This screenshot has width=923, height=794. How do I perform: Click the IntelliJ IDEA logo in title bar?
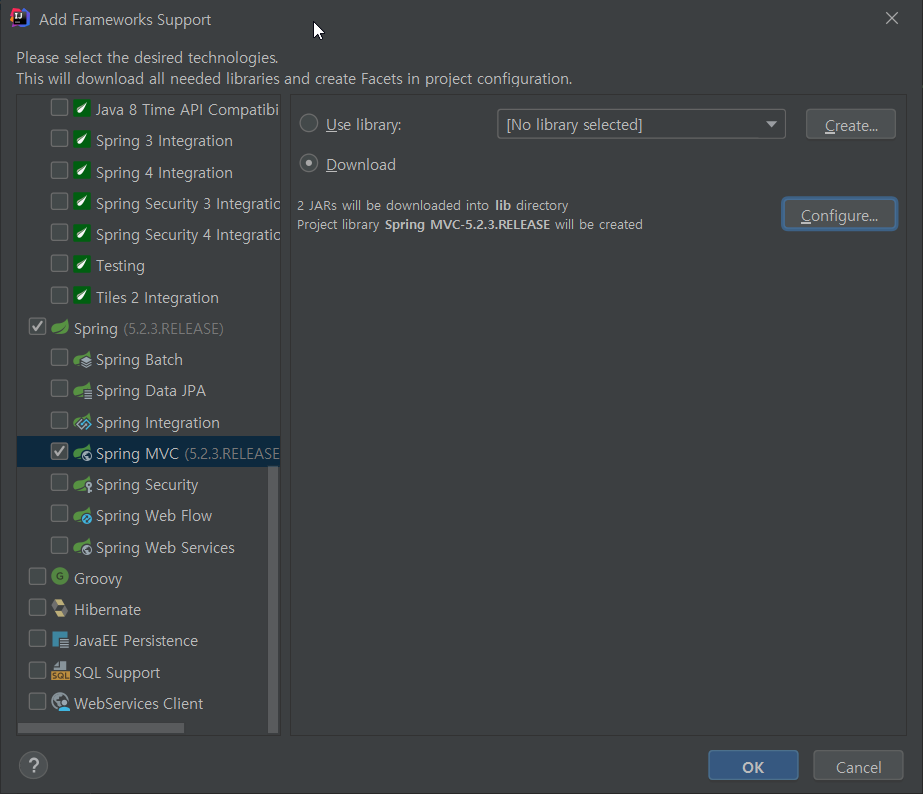tap(19, 18)
